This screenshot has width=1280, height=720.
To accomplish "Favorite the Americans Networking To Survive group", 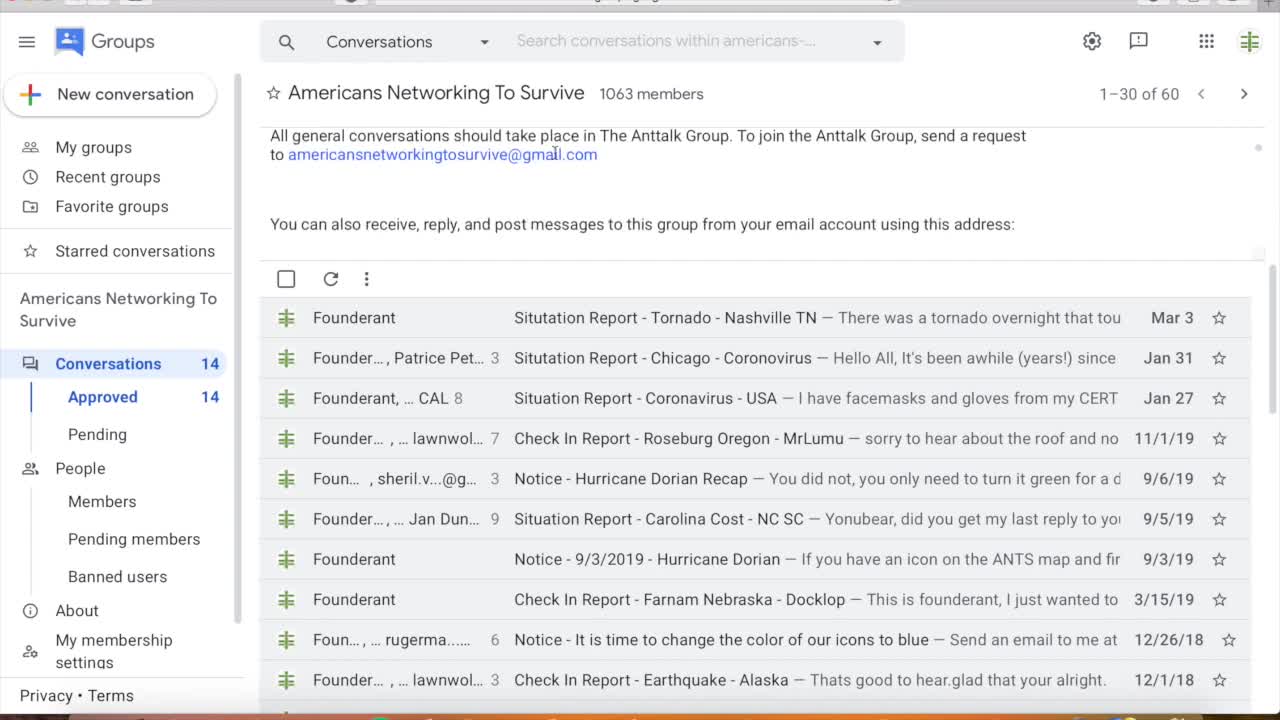I will point(273,94).
